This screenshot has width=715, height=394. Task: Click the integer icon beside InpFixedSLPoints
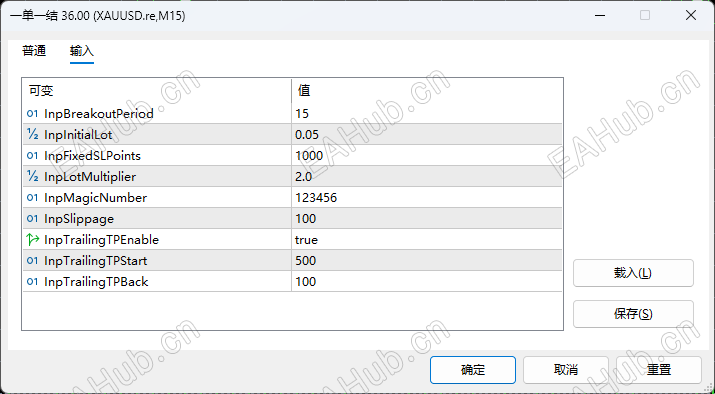pyautogui.click(x=32, y=156)
